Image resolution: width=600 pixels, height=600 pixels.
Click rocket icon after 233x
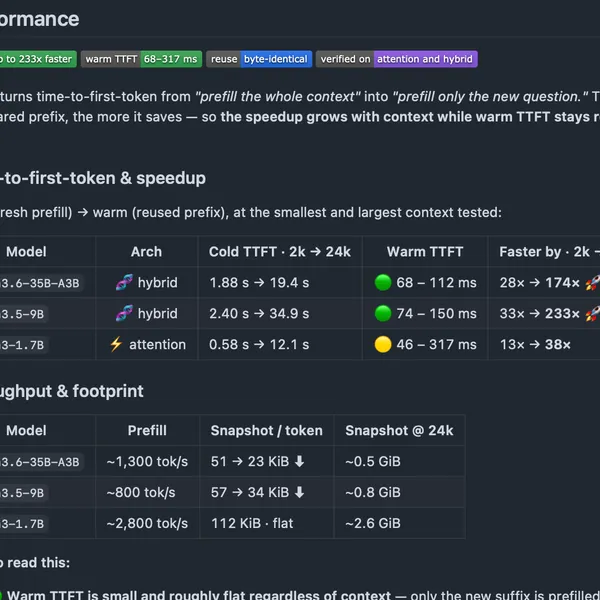click(593, 314)
